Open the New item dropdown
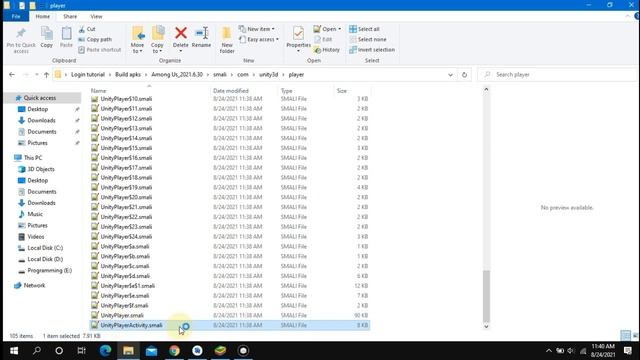Viewport: 640px width, 360px height. click(257, 29)
